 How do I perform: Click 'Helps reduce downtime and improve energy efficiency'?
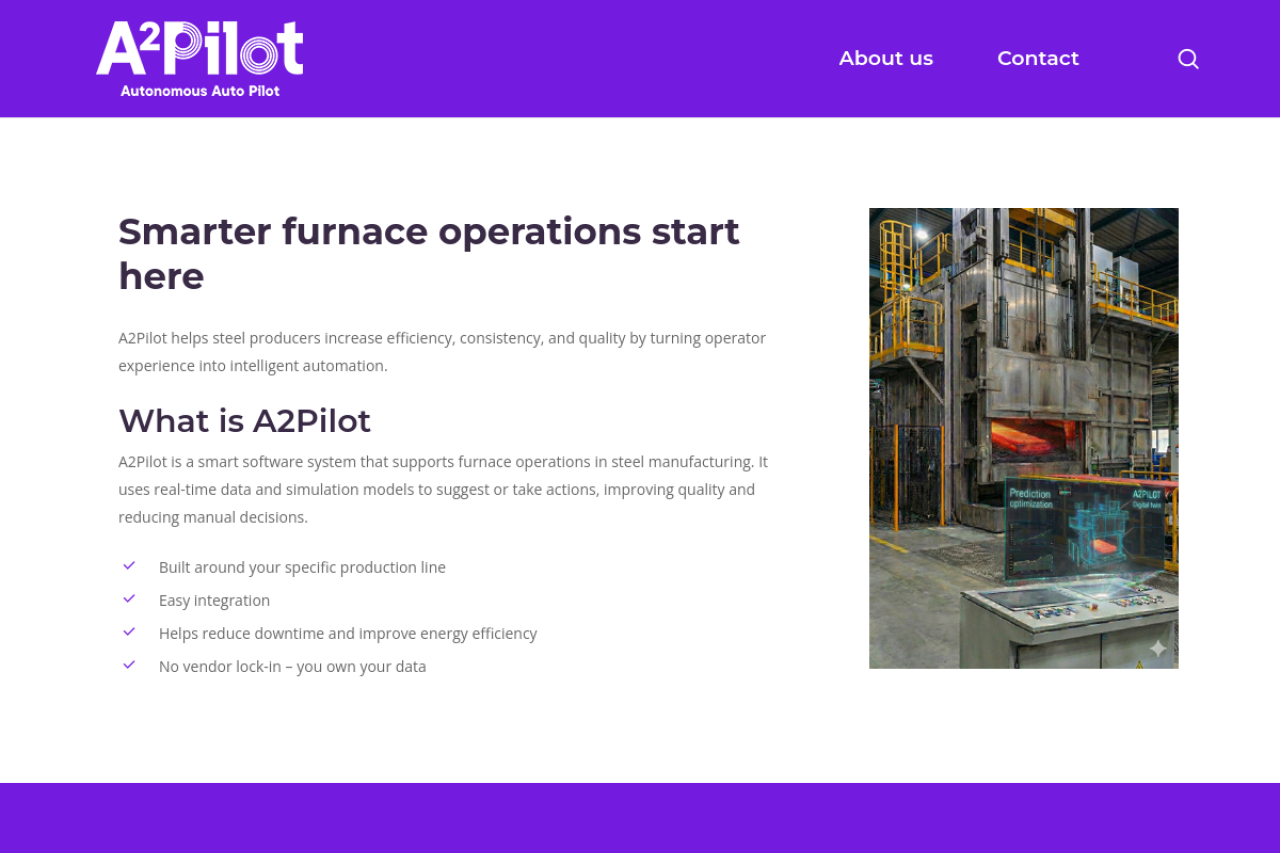pos(347,634)
